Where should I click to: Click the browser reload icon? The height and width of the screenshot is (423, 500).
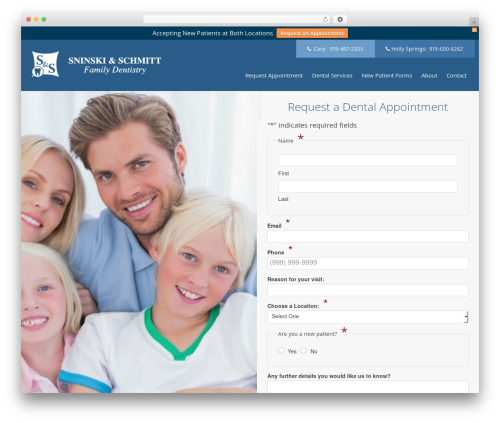click(325, 20)
